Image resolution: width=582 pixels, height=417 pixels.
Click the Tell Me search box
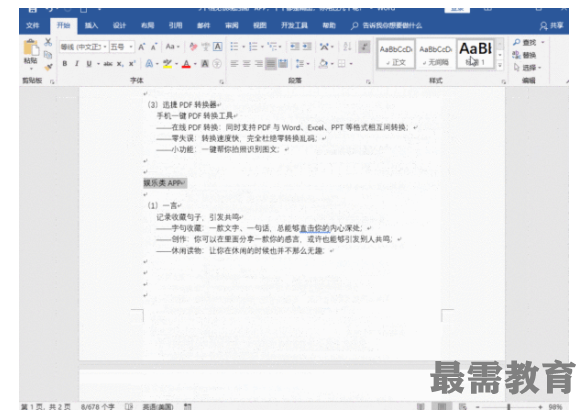coord(386,25)
